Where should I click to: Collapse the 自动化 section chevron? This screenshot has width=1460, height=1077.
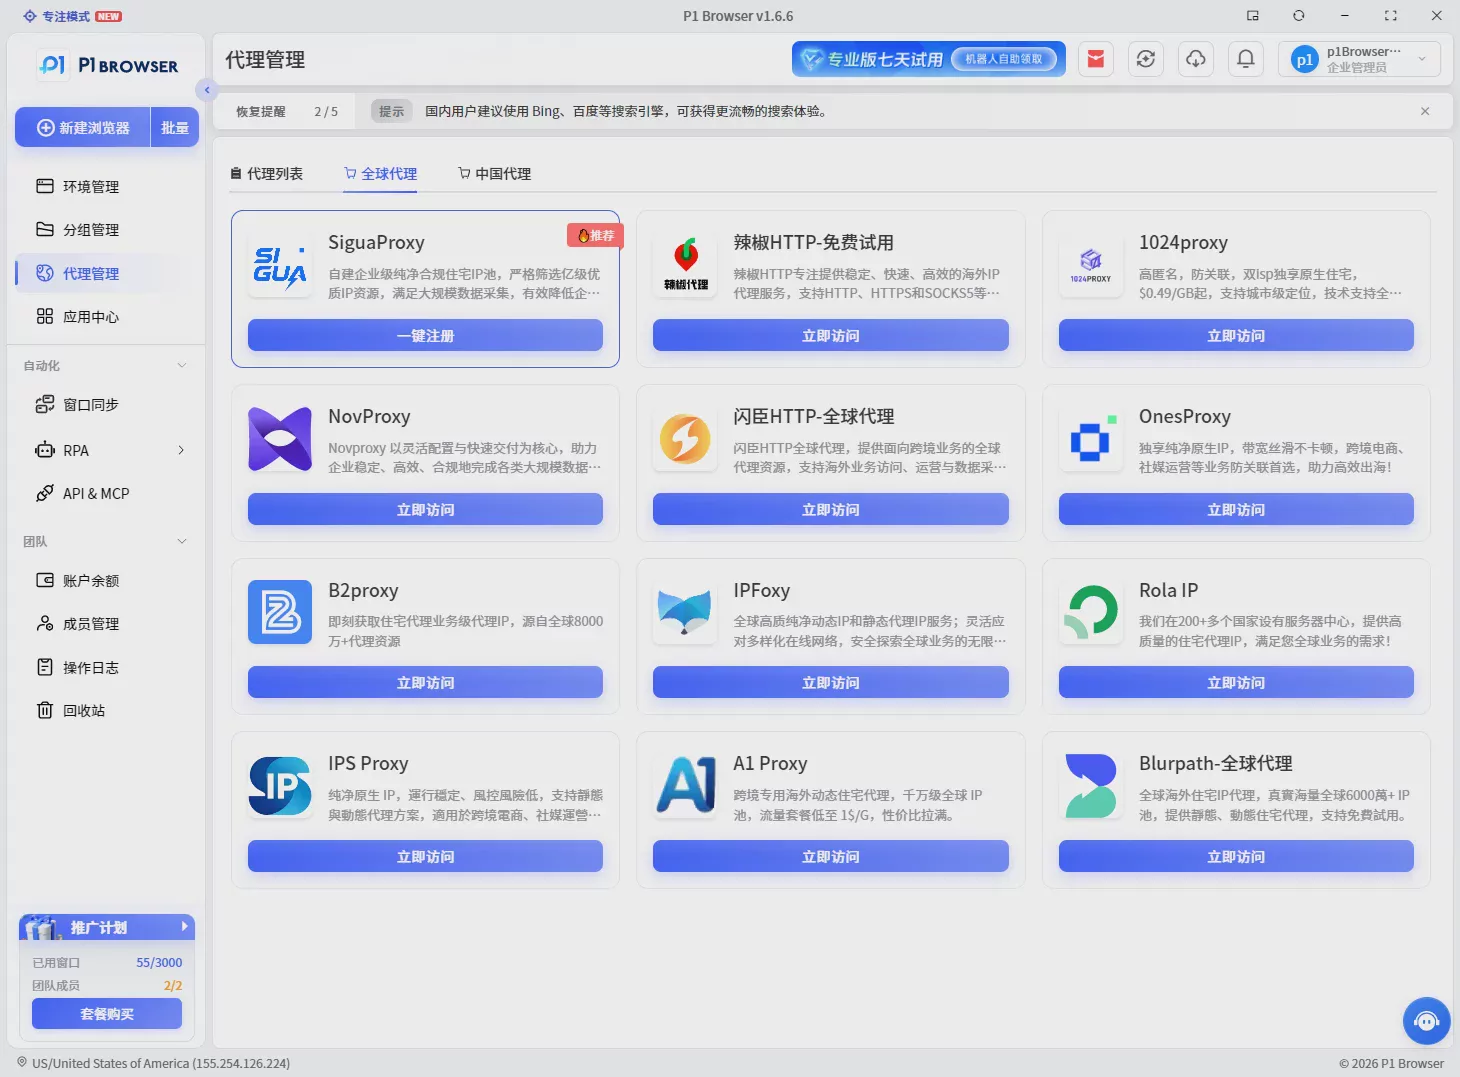(x=182, y=366)
